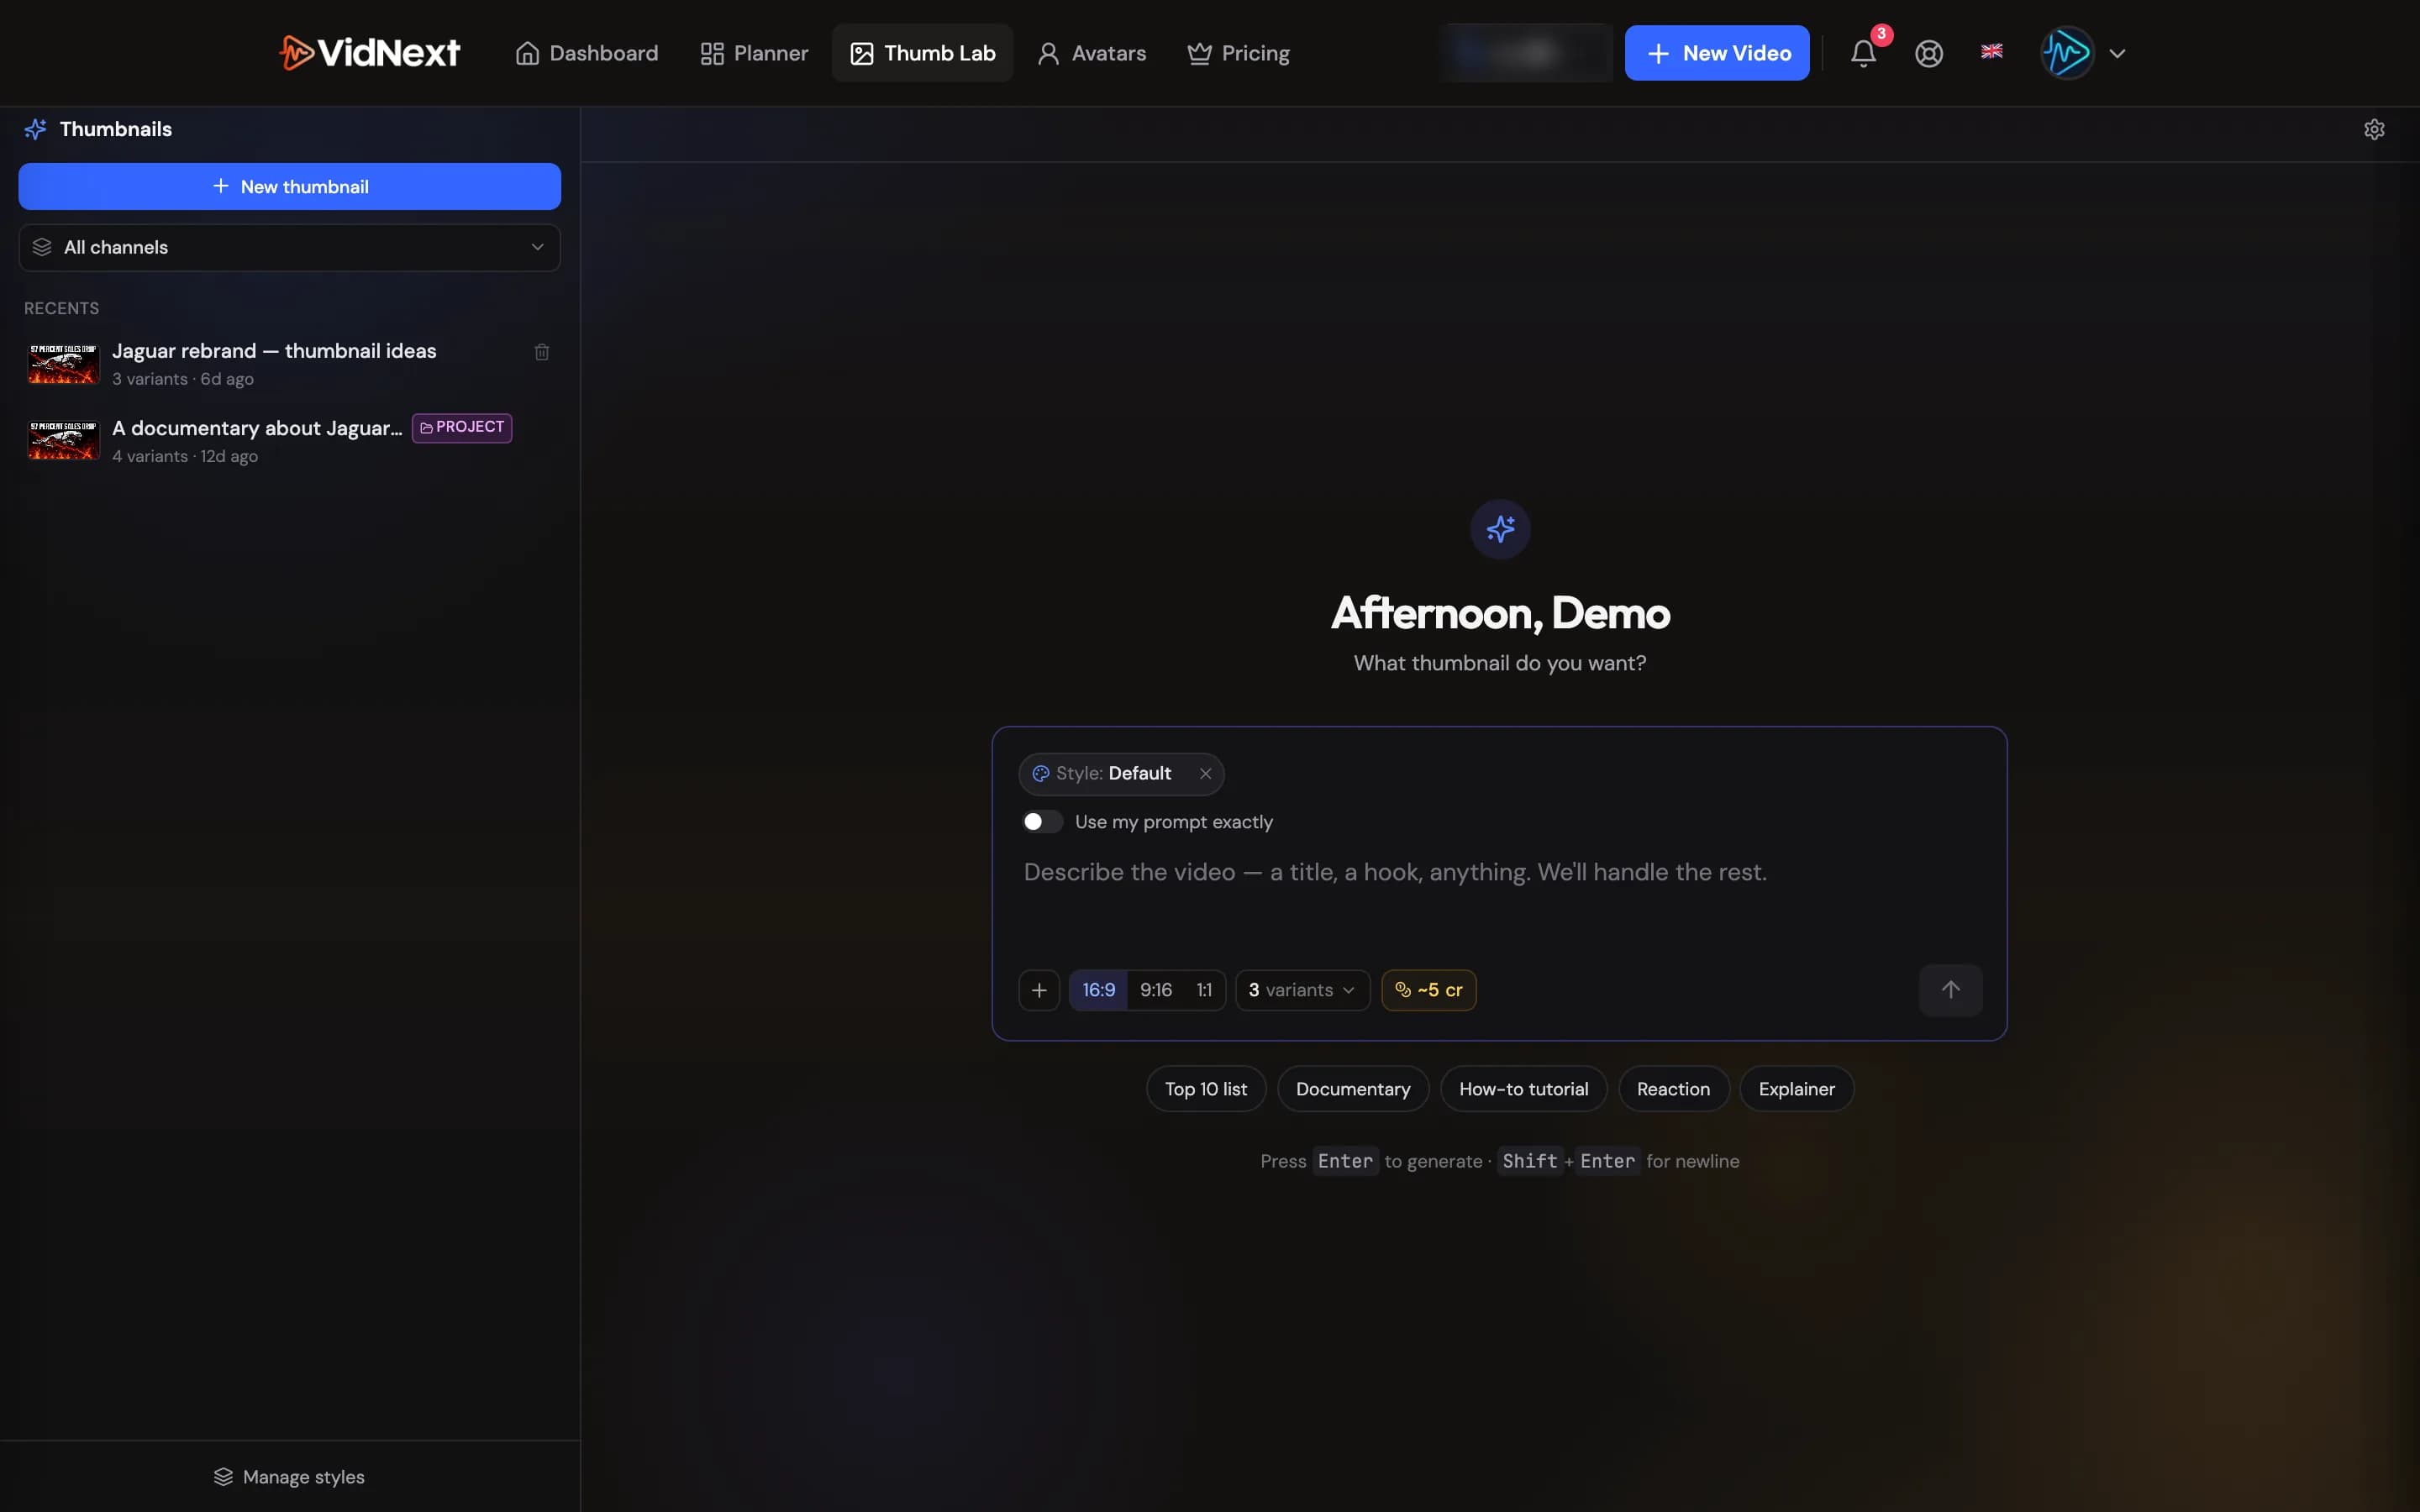
Task: Expand the All channels dropdown
Action: (x=289, y=248)
